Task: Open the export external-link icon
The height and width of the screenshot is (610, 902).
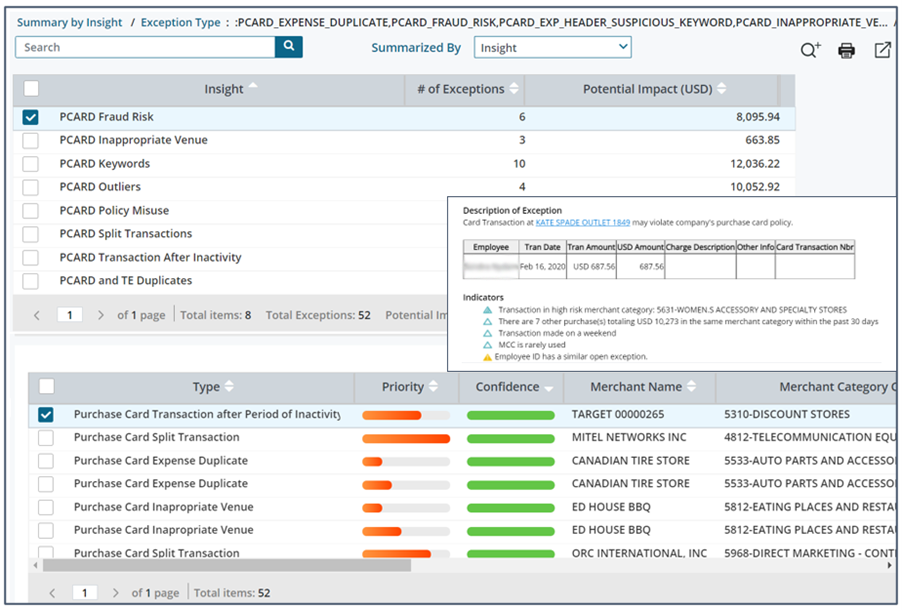Action: pos(882,50)
